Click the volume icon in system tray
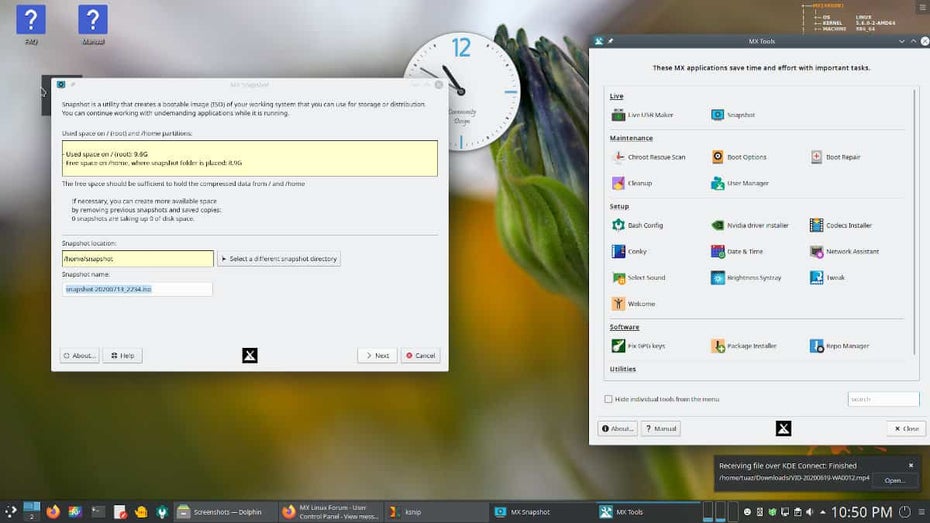Image resolution: width=930 pixels, height=523 pixels. 810,512
